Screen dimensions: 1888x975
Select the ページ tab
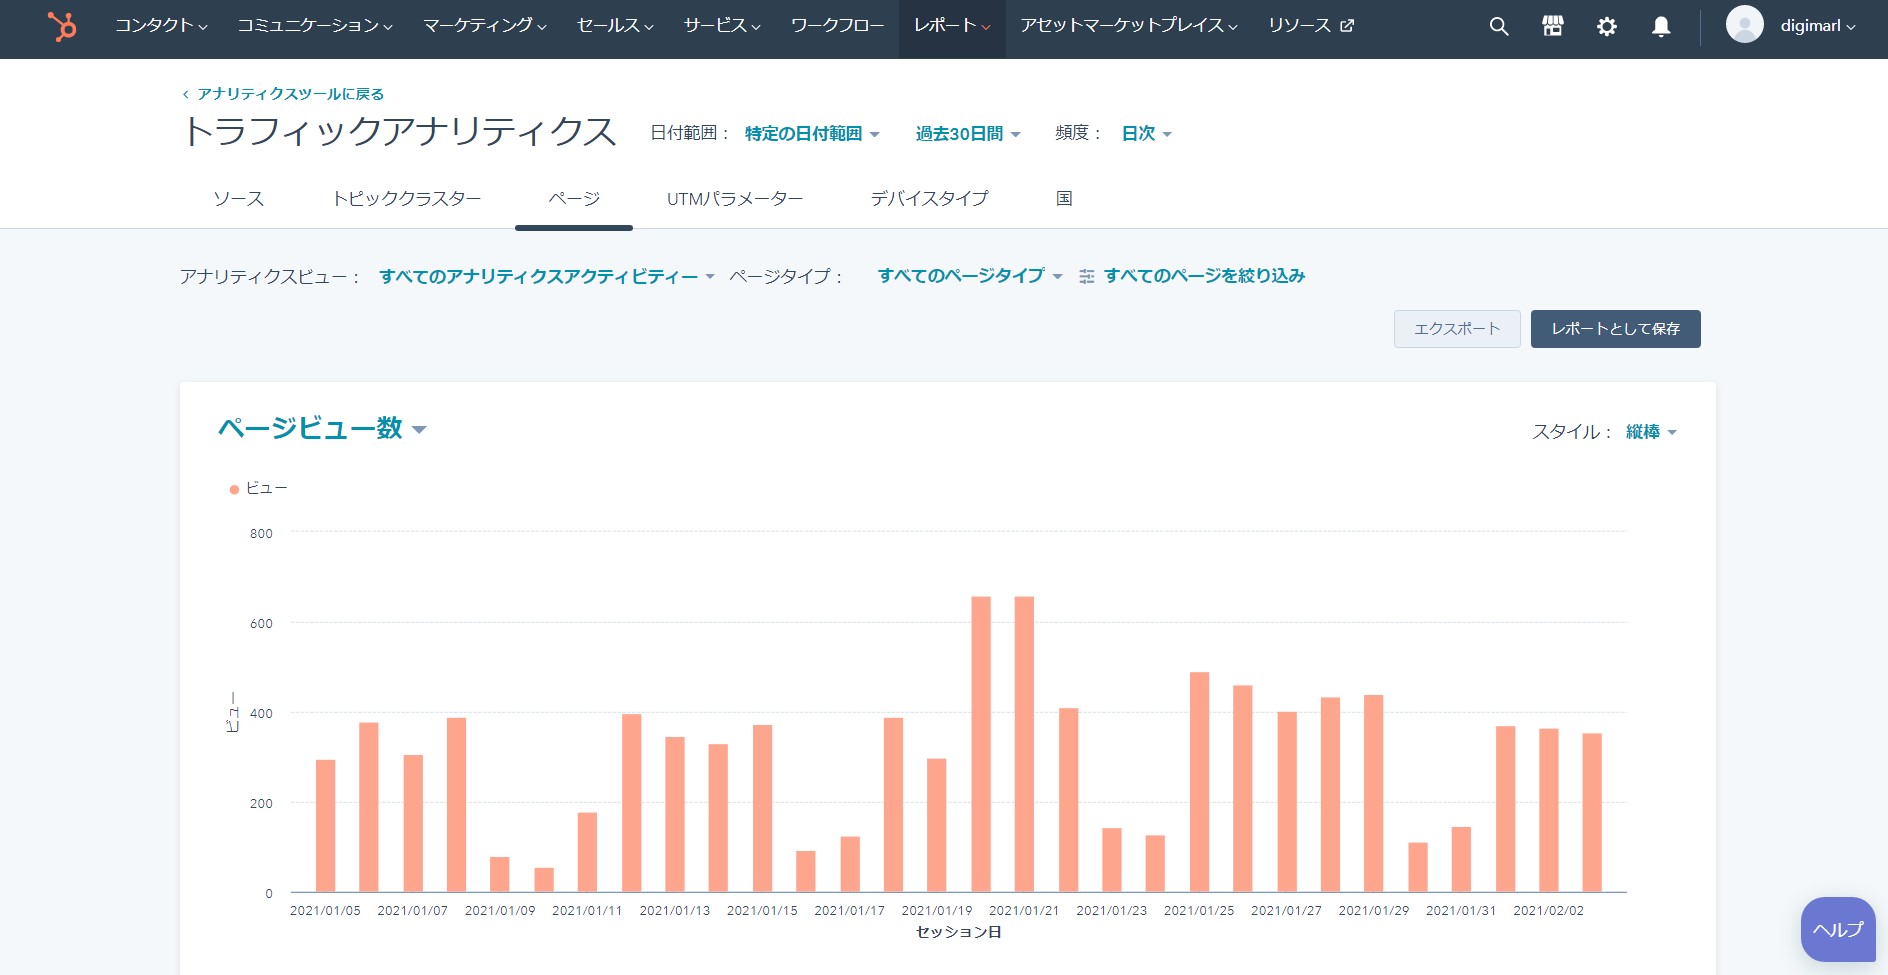(574, 199)
